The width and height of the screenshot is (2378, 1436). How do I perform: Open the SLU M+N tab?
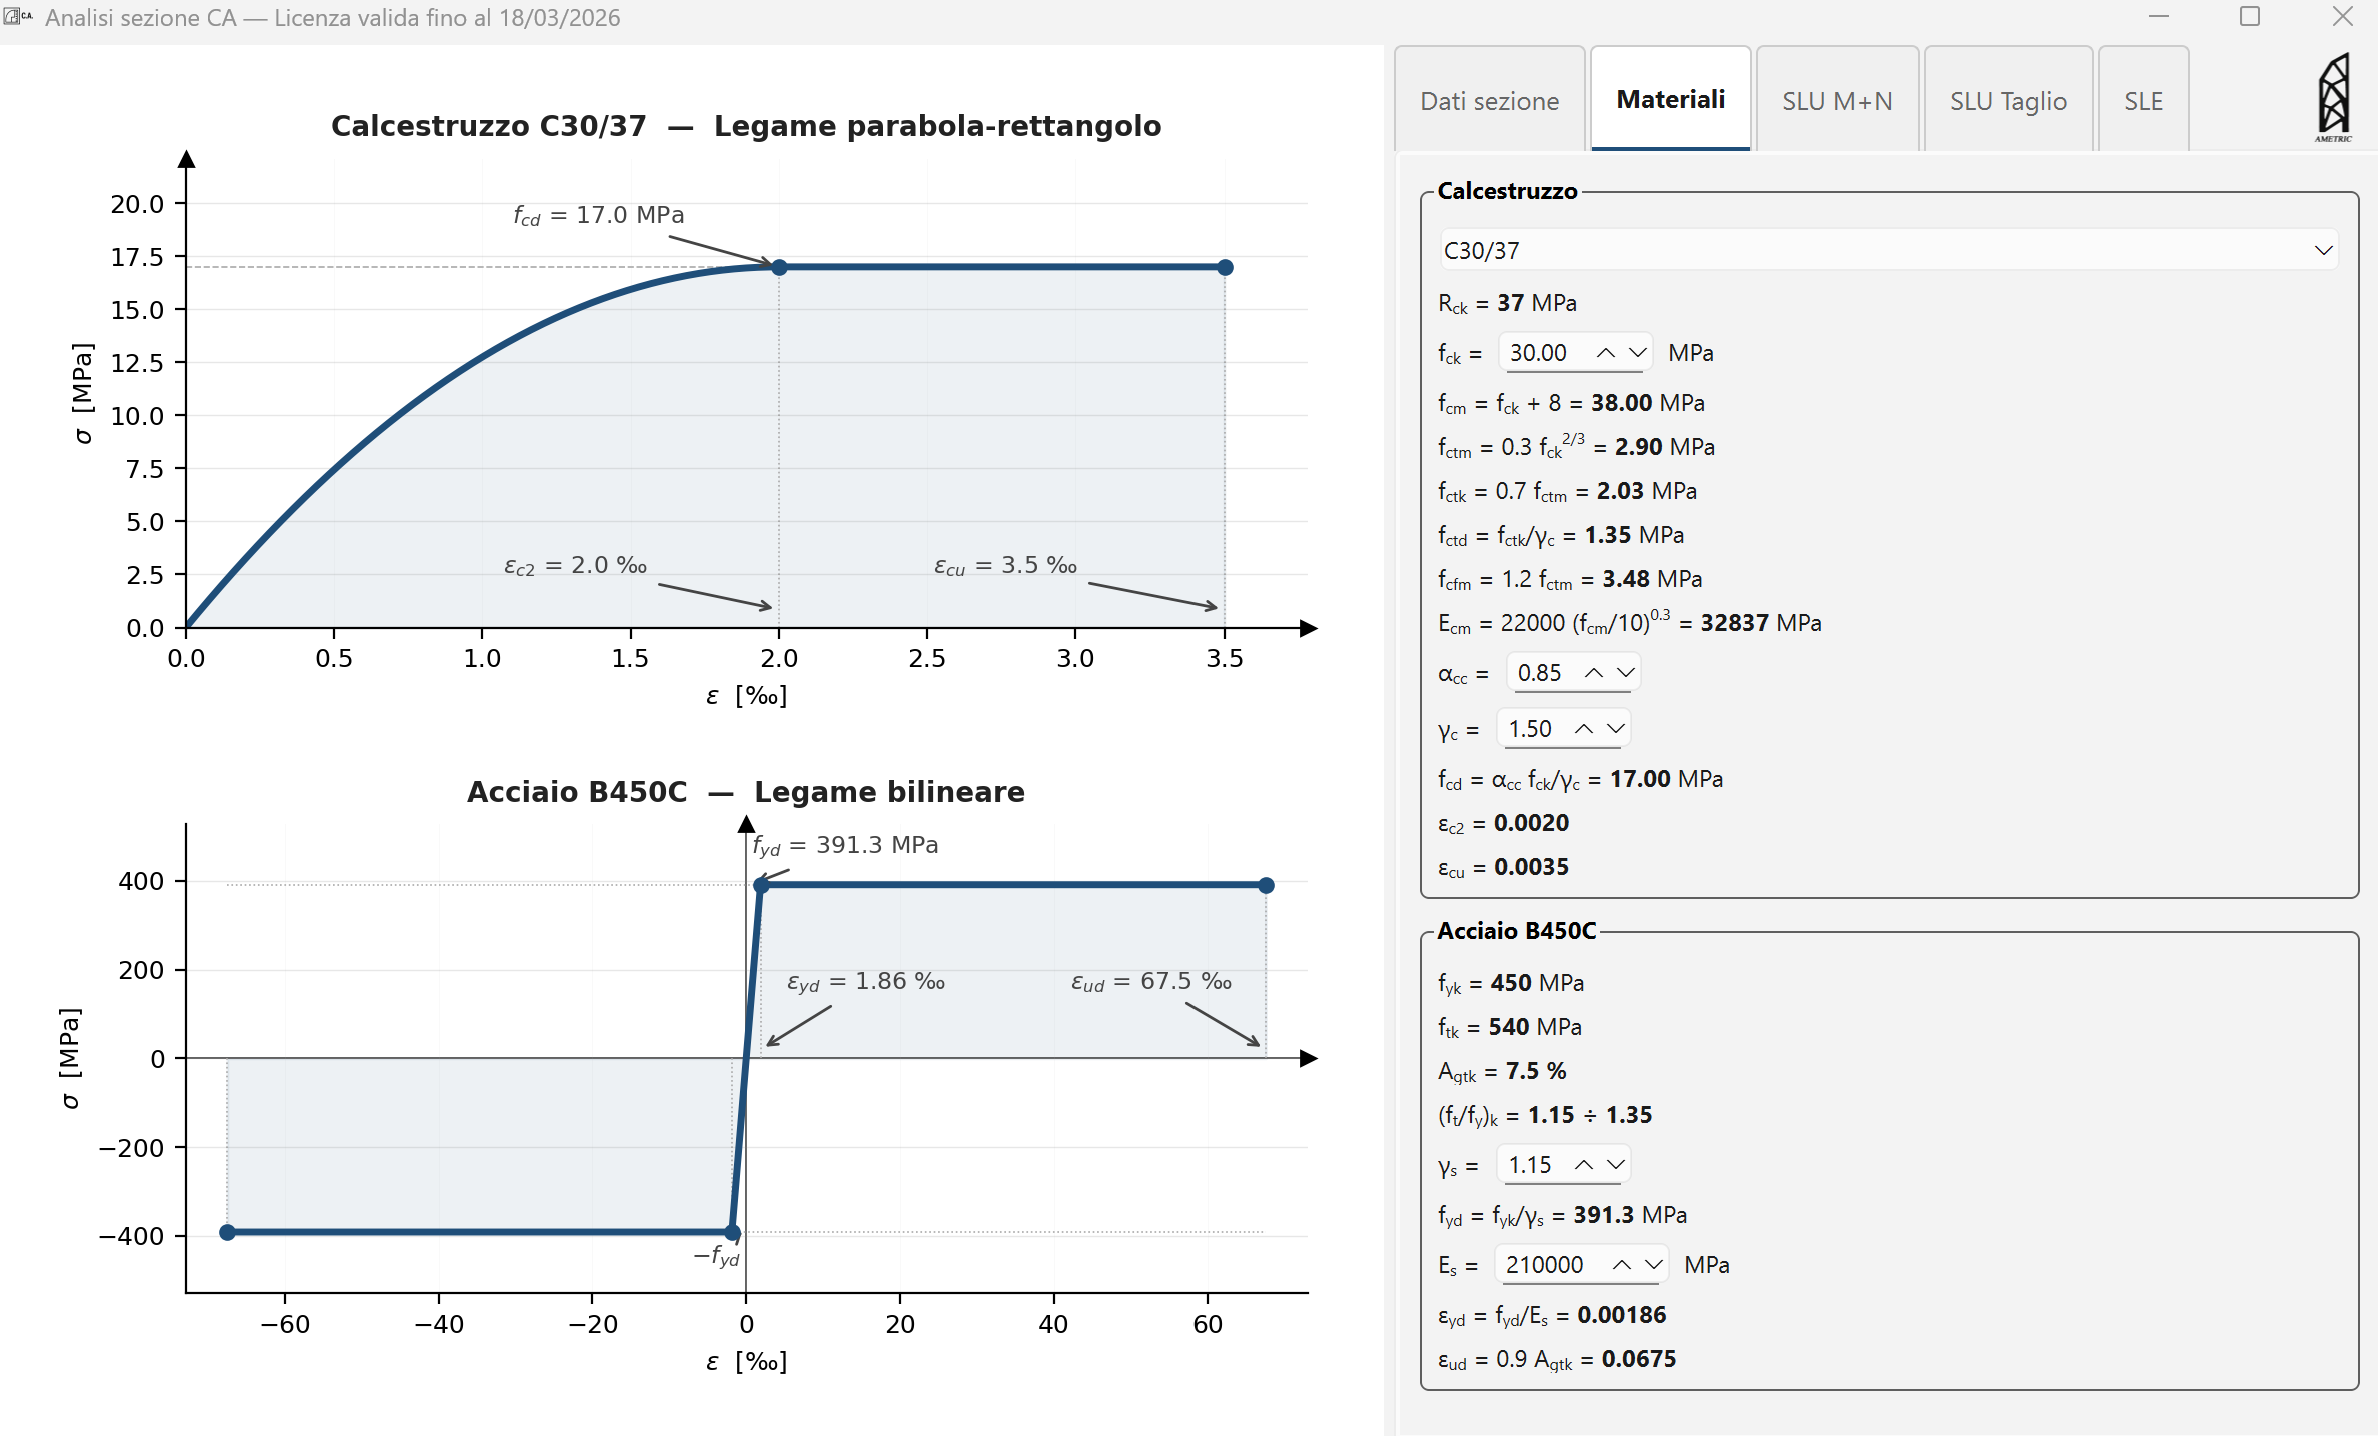tap(1837, 101)
